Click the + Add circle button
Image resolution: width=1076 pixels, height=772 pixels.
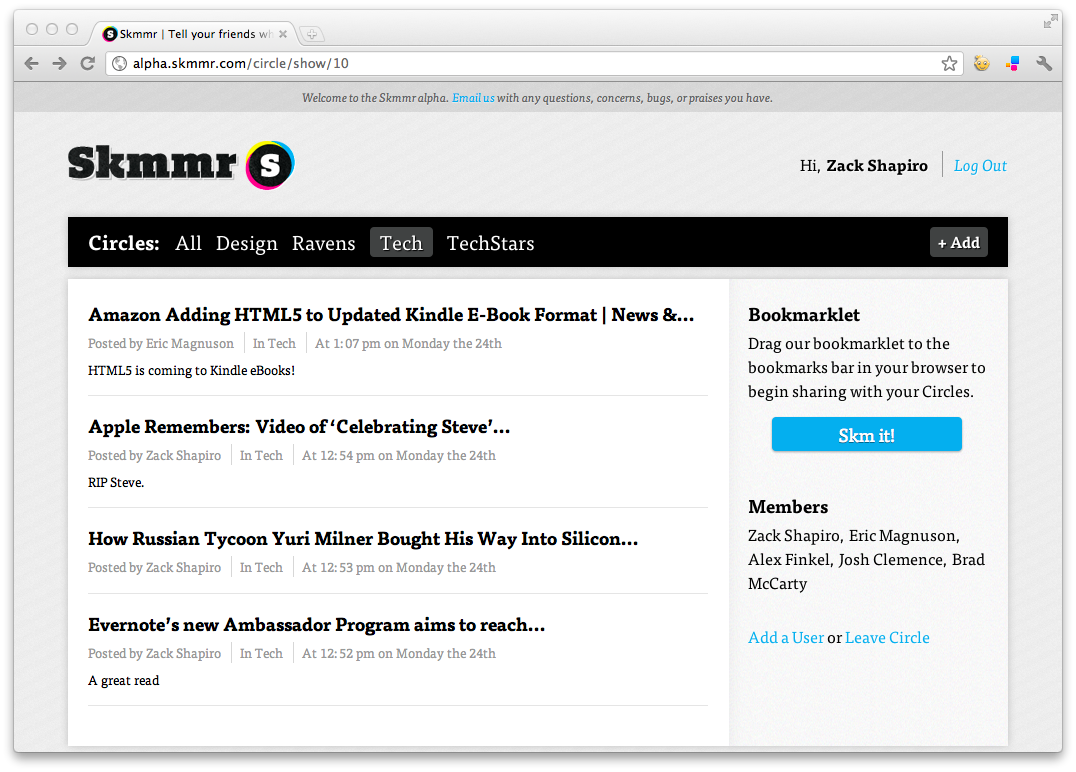[x=959, y=242]
